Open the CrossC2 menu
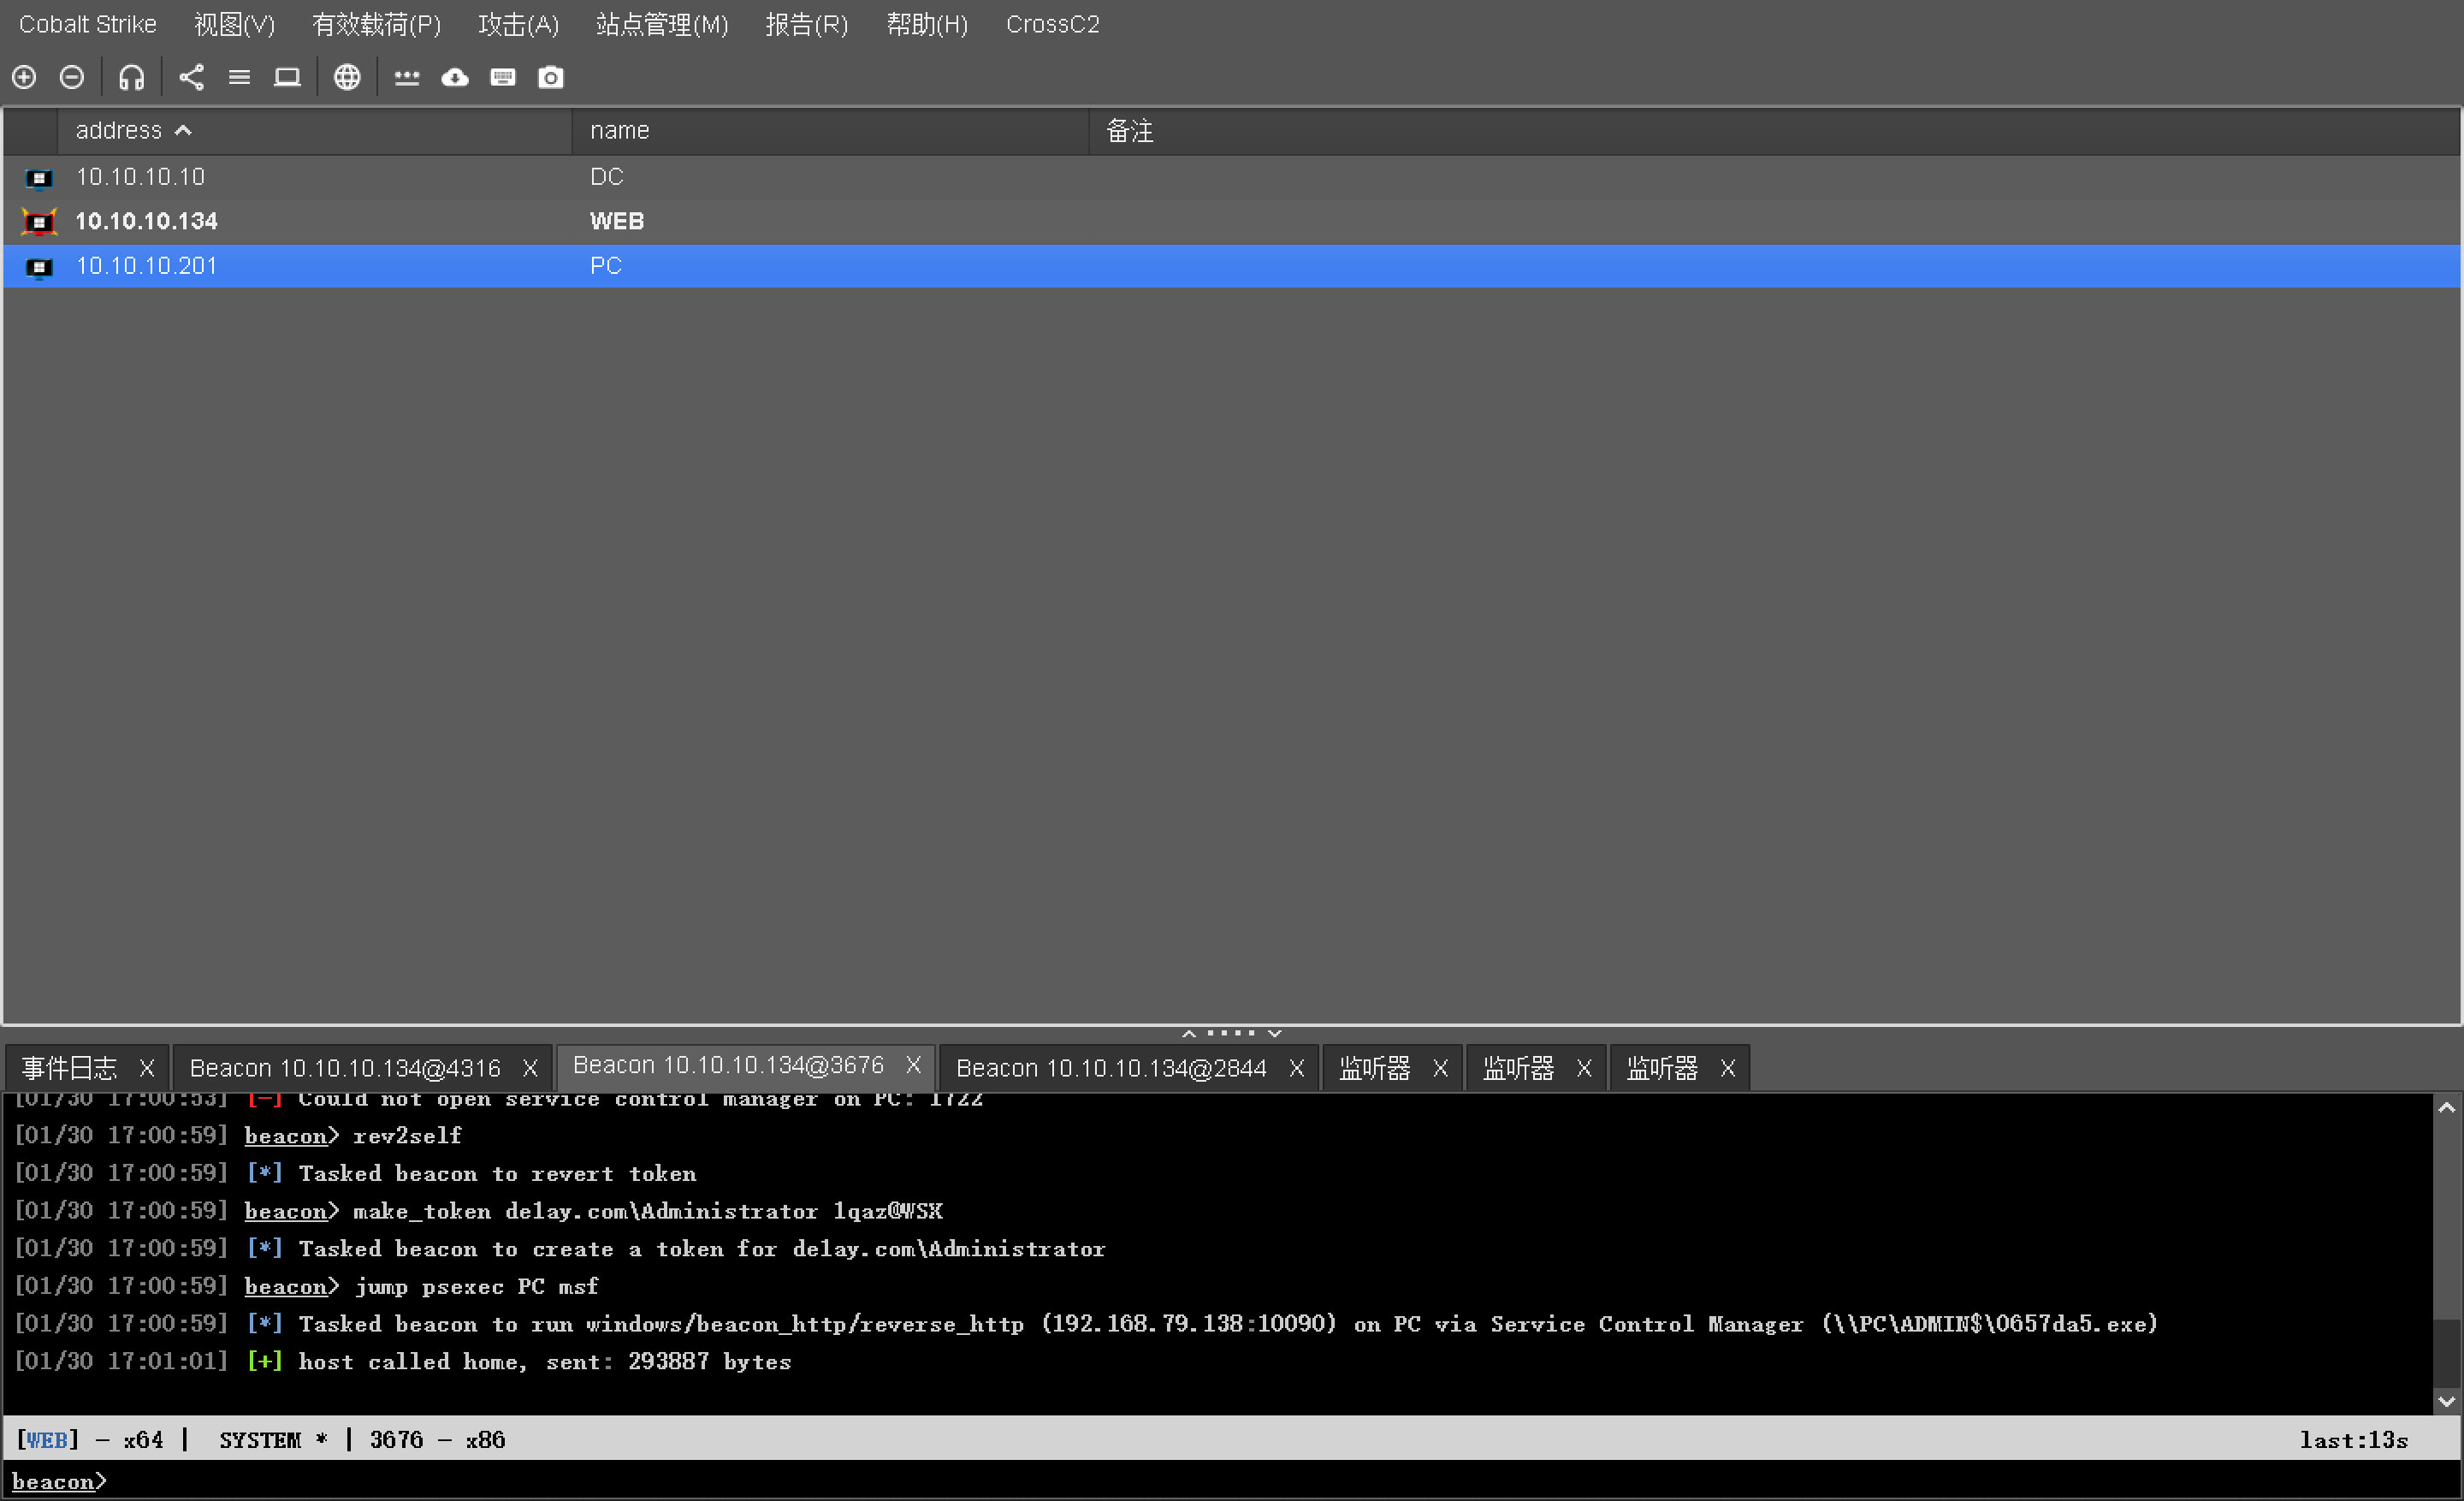 (1052, 24)
